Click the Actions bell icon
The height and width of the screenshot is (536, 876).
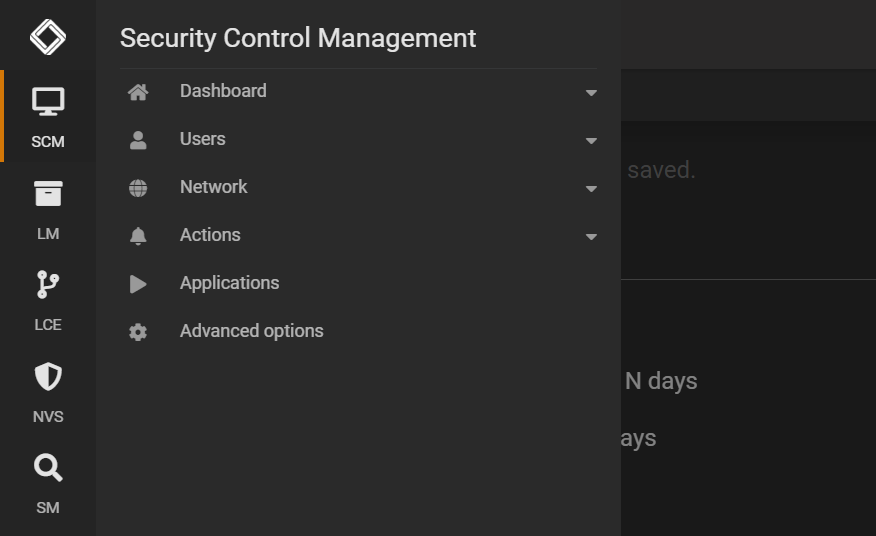pos(138,236)
